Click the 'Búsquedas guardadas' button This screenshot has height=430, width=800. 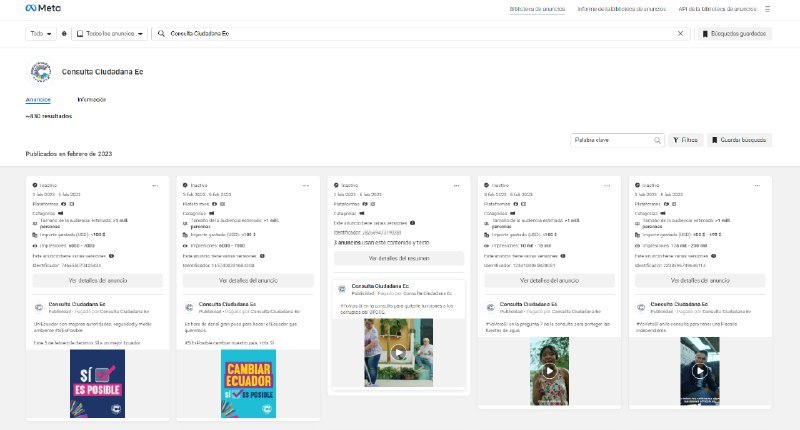click(734, 34)
